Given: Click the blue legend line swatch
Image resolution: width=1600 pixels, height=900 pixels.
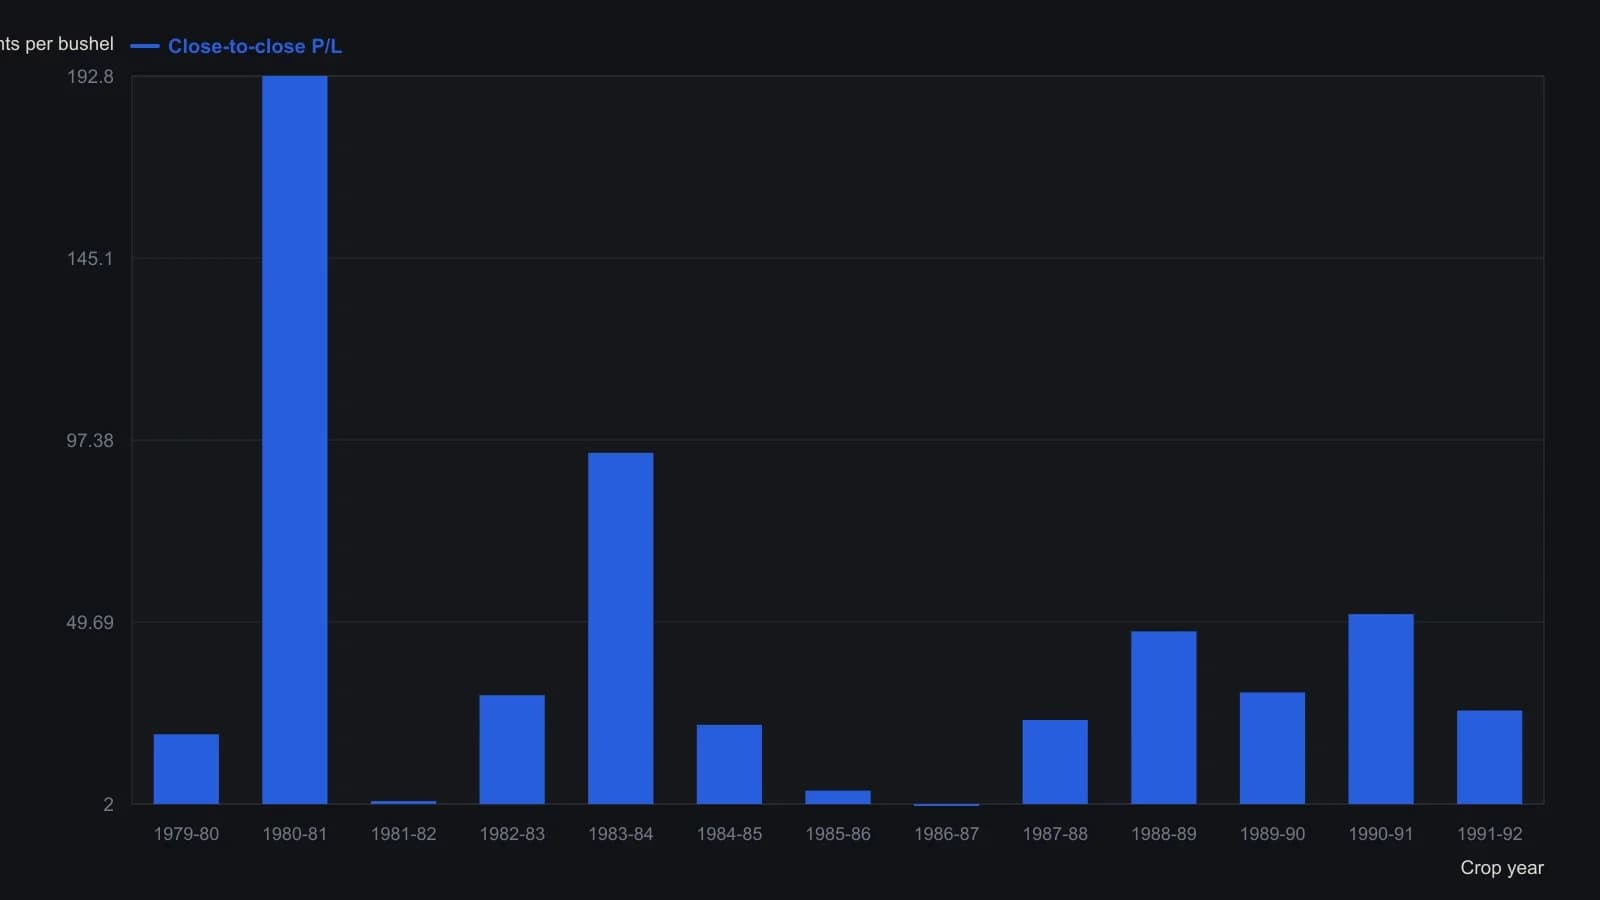Looking at the screenshot, I should click(145, 46).
